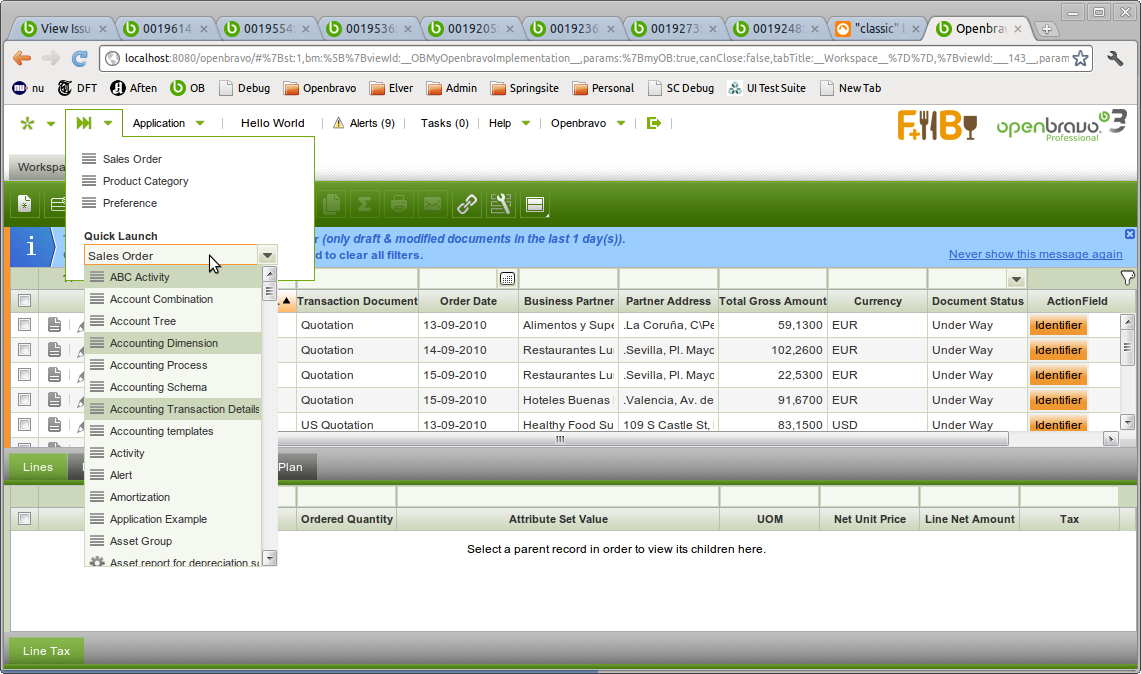Screen dimensions: 1141x674
Task: Expand the Application menu dropdown
Action: point(200,123)
